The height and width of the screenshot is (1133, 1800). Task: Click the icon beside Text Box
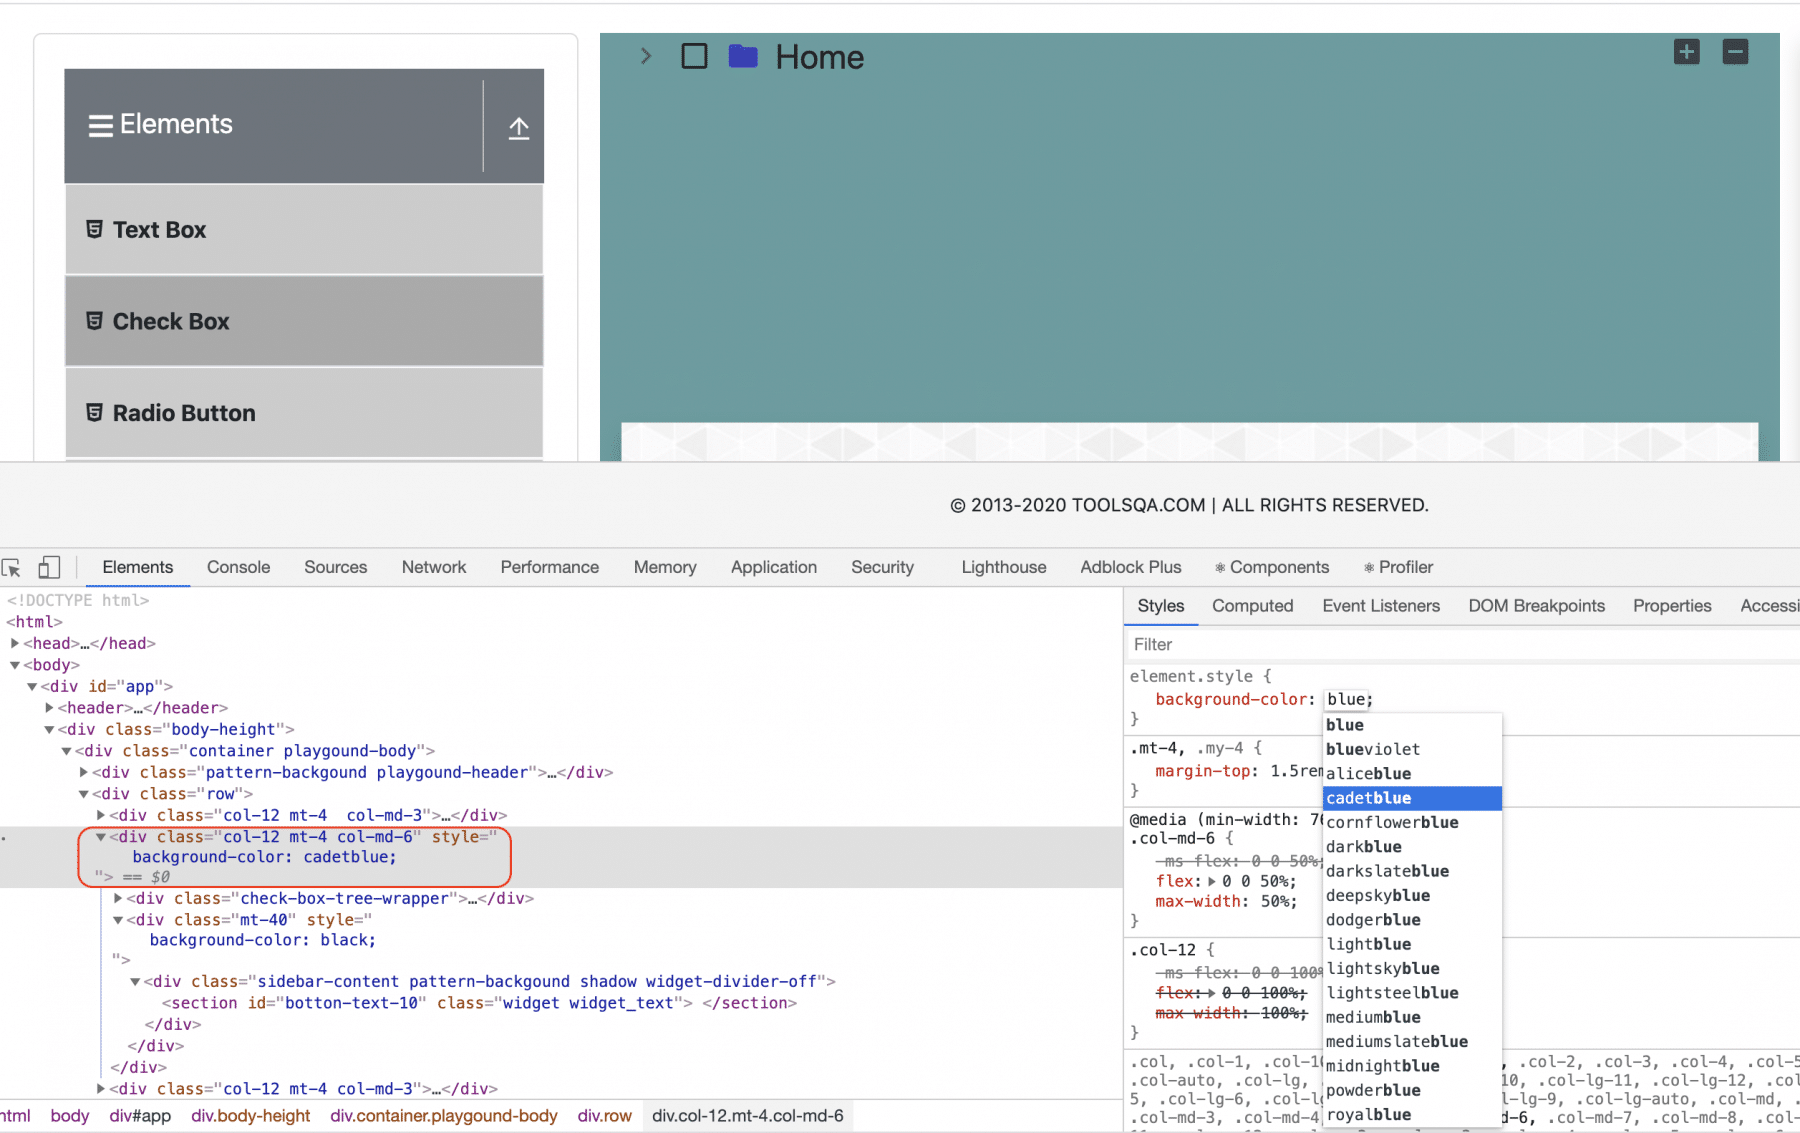(x=94, y=230)
